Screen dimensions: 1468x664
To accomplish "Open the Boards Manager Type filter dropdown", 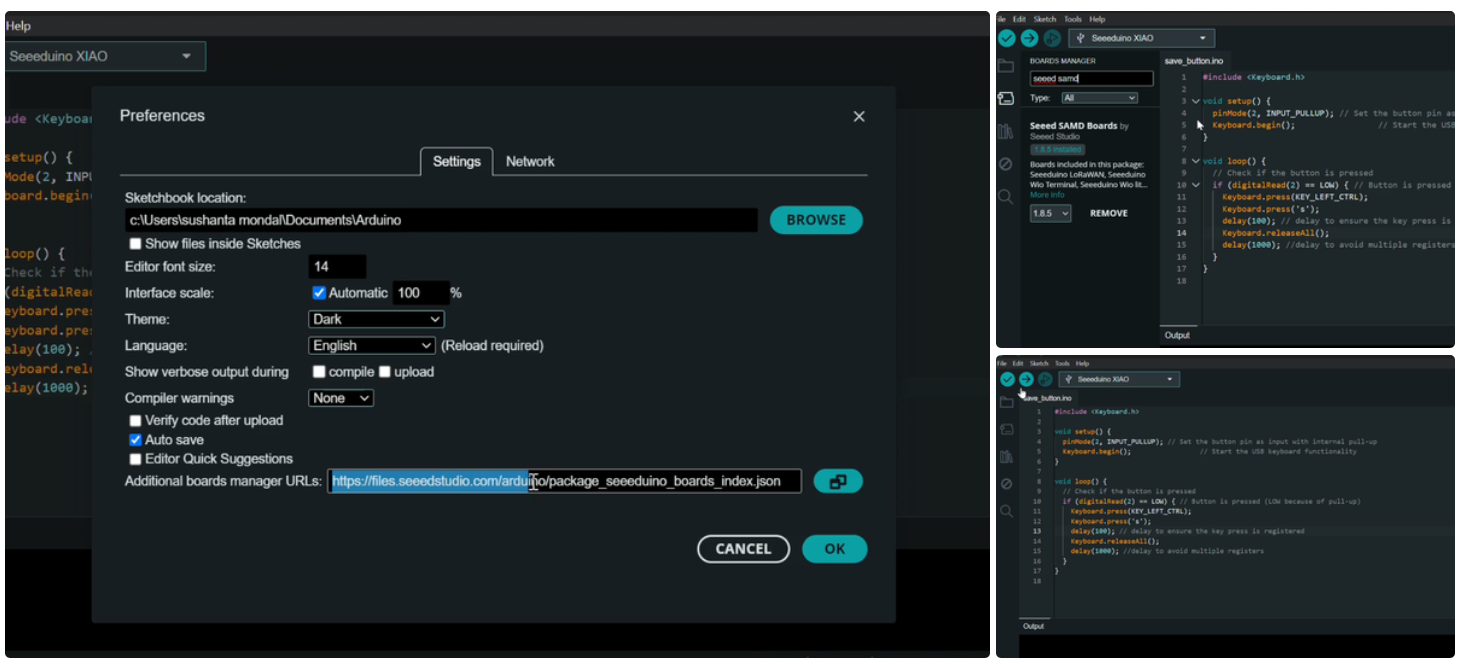I will (1099, 98).
